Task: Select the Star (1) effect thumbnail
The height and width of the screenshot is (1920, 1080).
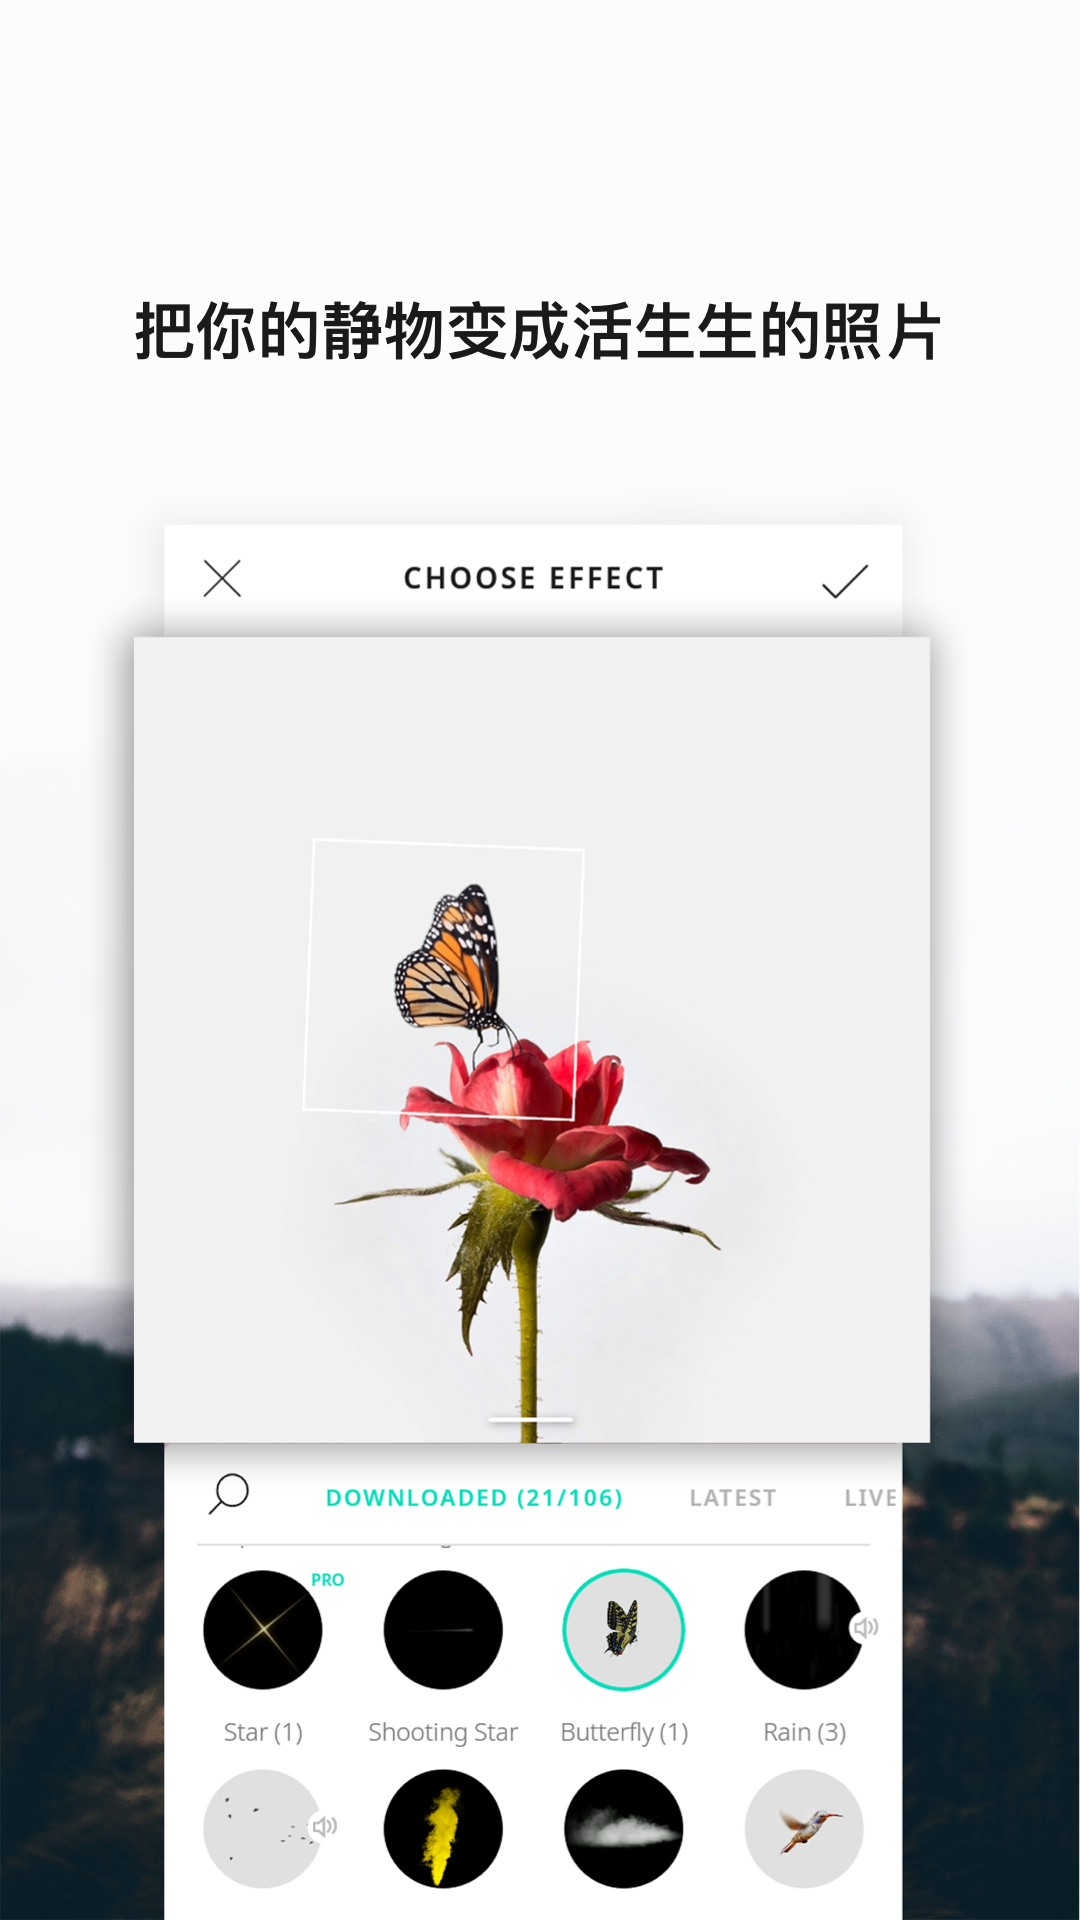Action: pyautogui.click(x=263, y=1630)
